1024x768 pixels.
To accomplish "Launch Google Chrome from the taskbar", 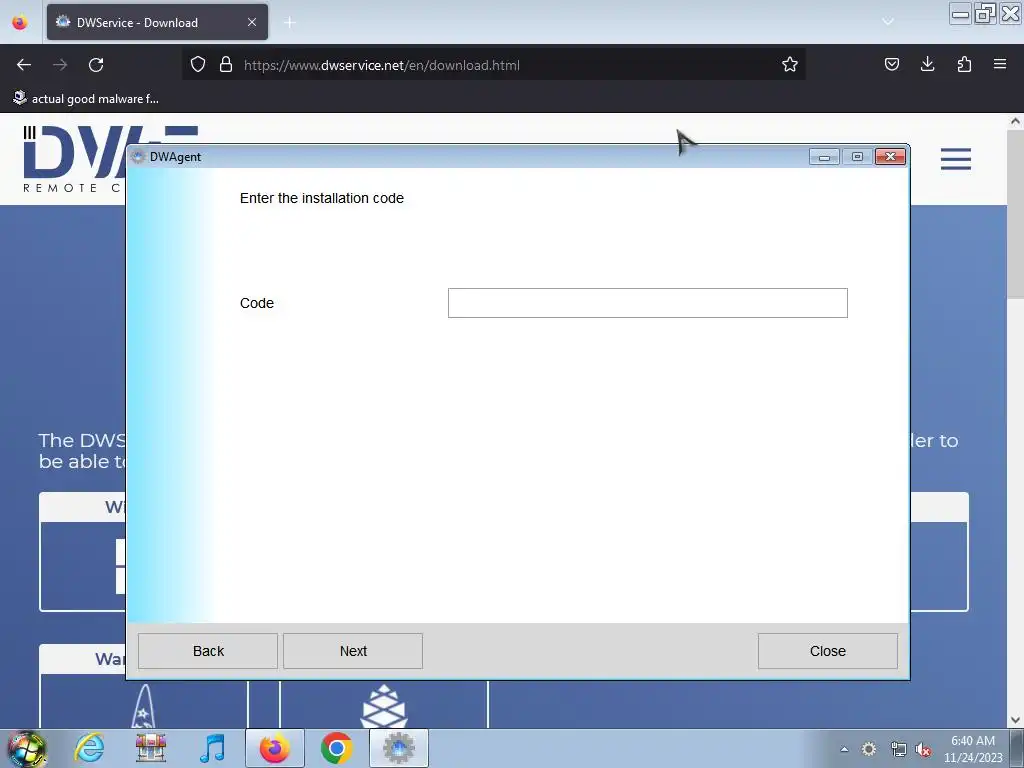I will tap(336, 748).
